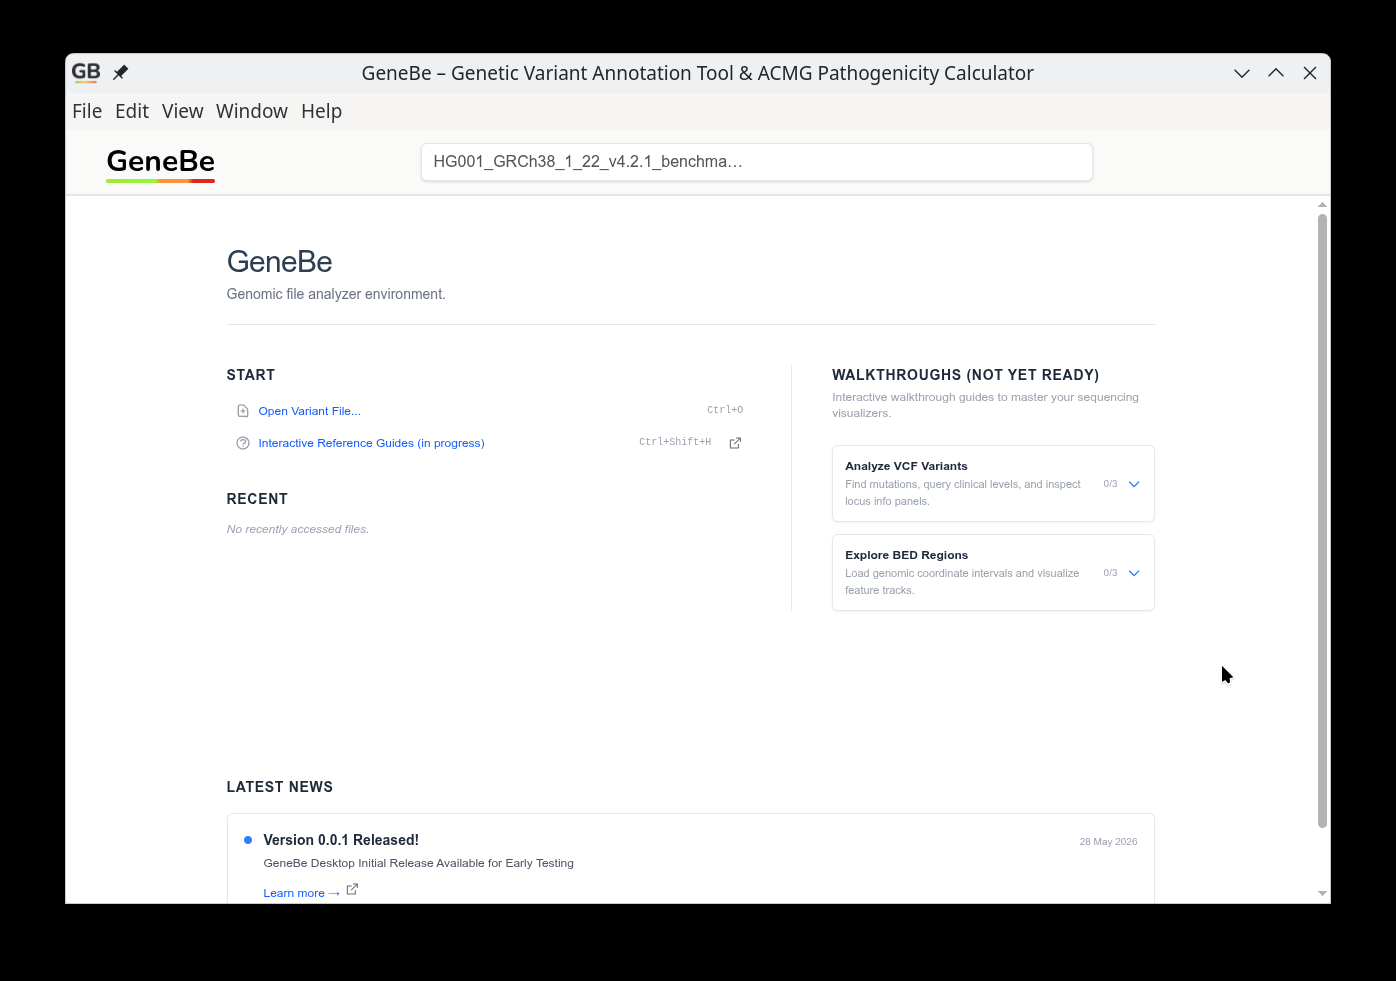Click external link icon beside Reference Guides
The image size is (1396, 981).
(x=735, y=443)
